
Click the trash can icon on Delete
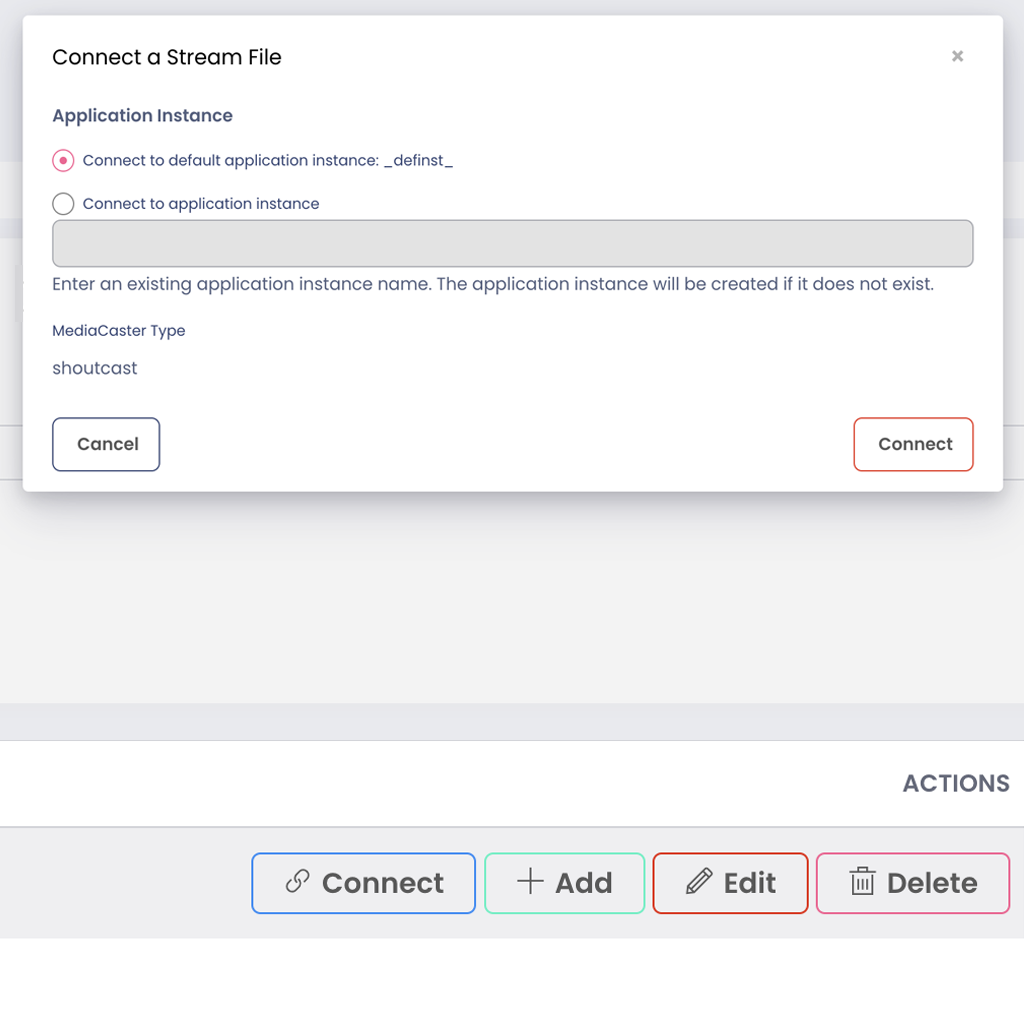click(862, 882)
